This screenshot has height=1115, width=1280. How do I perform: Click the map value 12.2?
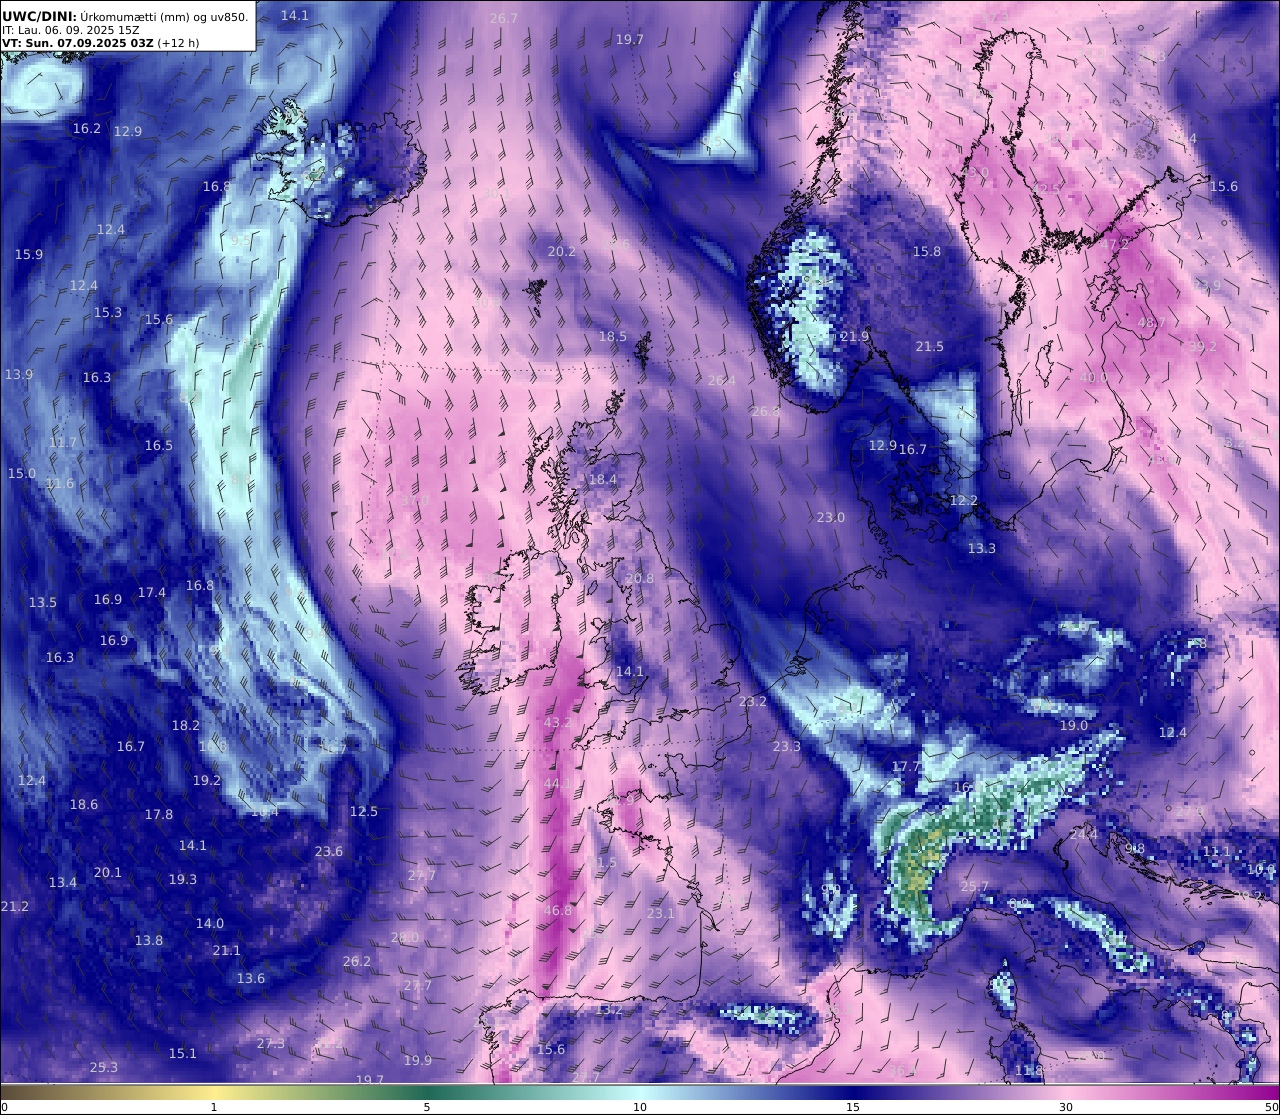tap(964, 501)
